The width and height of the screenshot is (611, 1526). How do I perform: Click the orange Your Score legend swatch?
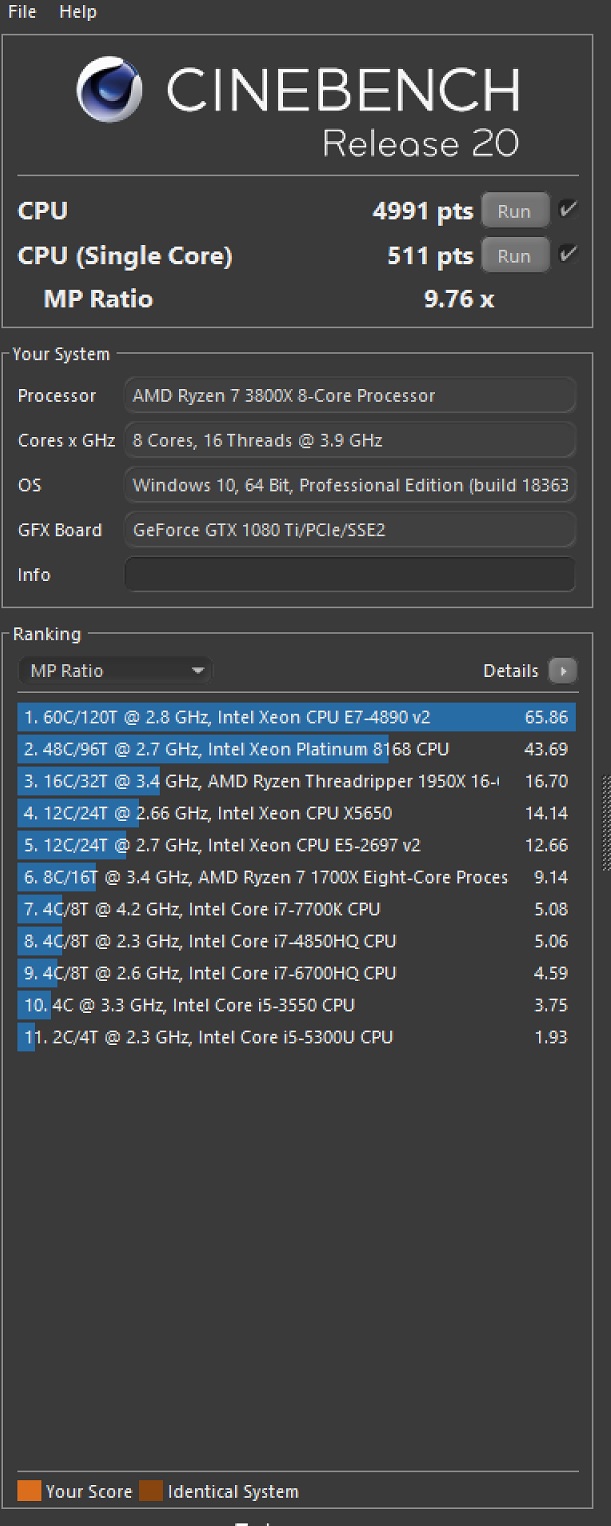pos(29,1491)
